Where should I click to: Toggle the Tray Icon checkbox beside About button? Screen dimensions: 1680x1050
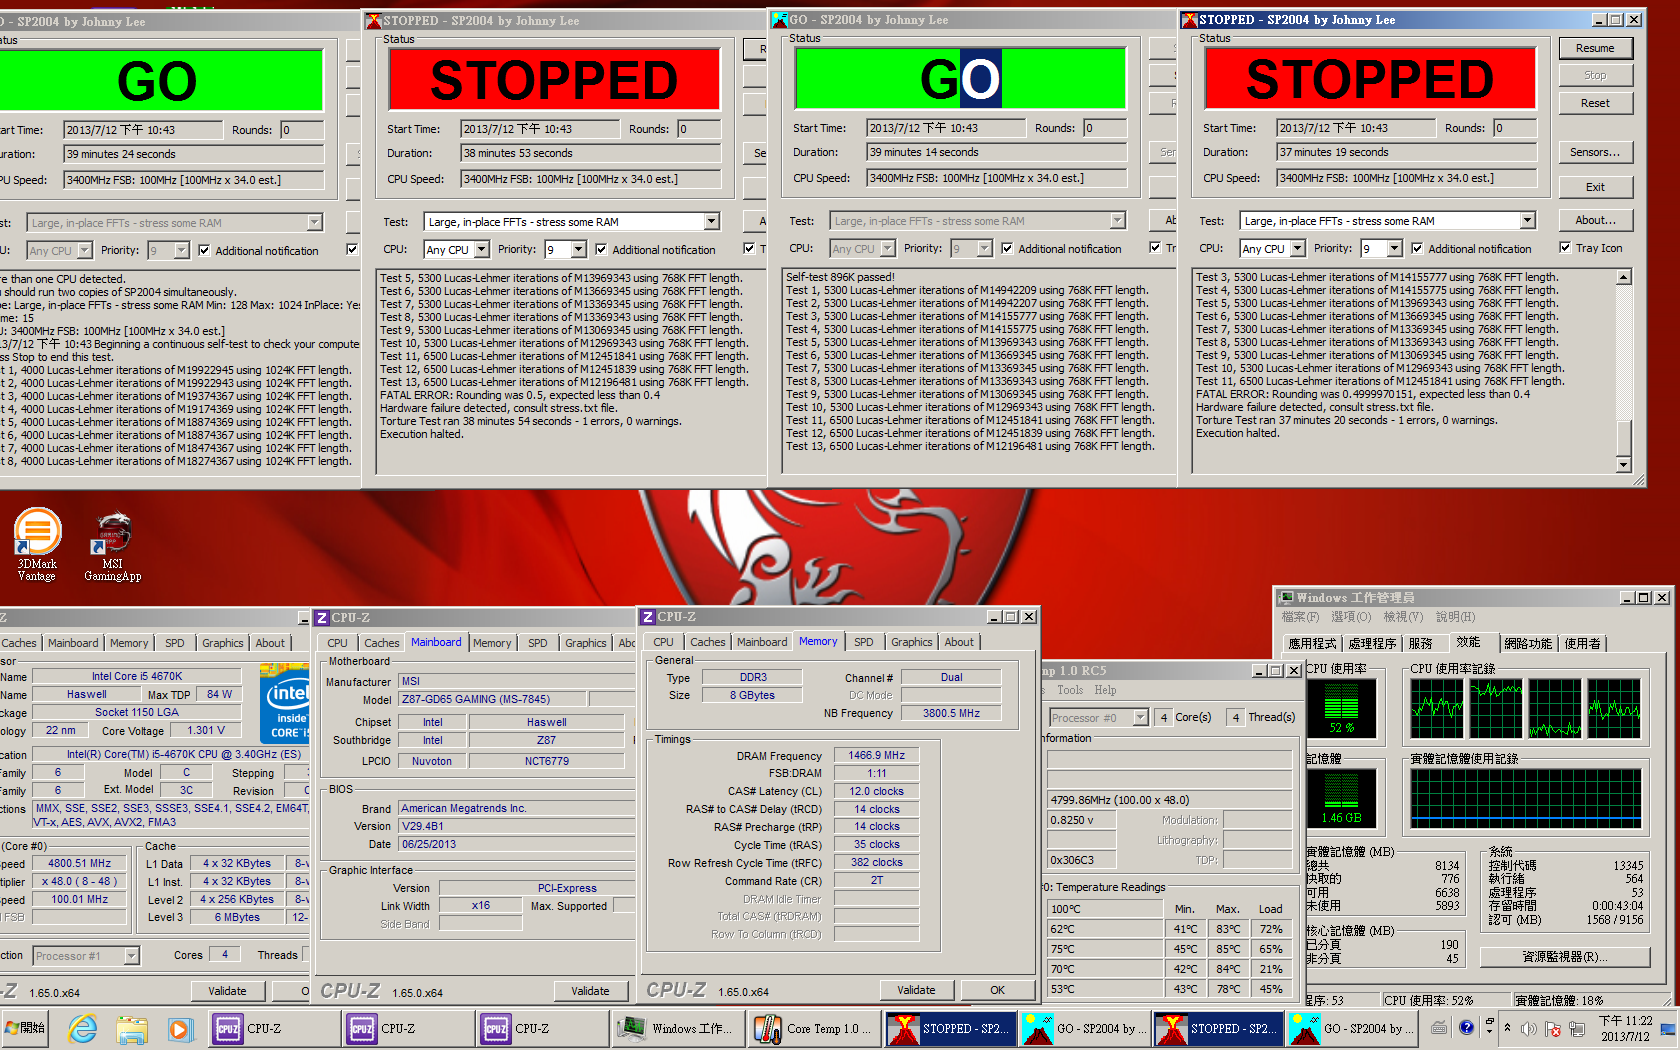(x=1565, y=248)
